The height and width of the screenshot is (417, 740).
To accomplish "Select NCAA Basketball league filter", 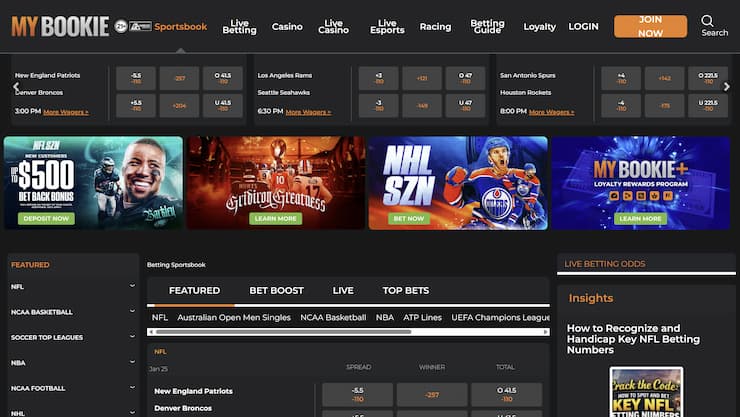I will (333, 317).
